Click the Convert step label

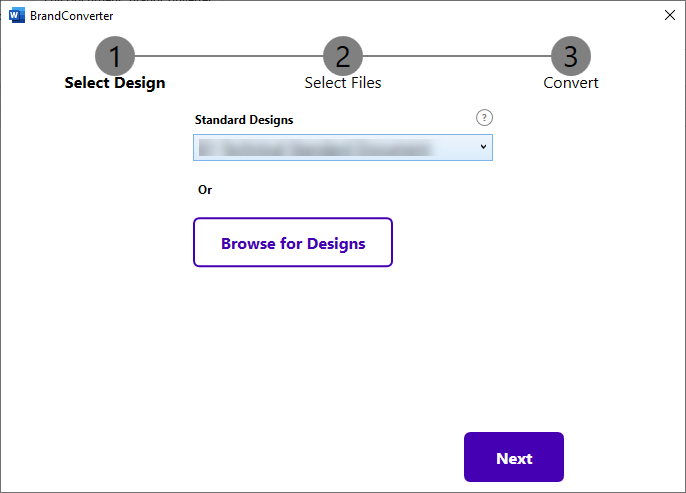570,83
